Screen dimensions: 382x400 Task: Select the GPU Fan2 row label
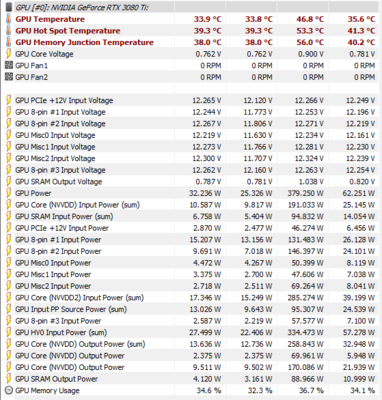[x=31, y=77]
